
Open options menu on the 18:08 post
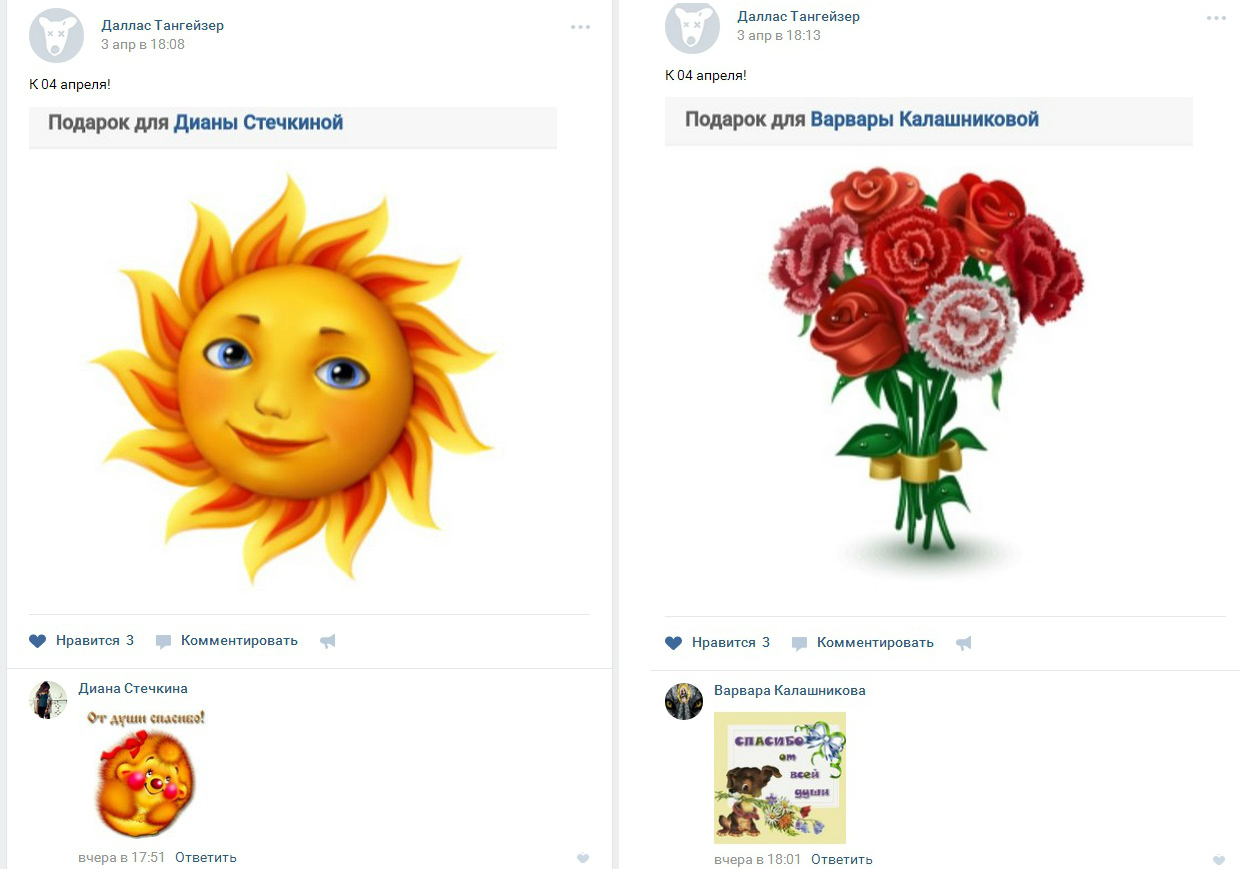click(581, 27)
